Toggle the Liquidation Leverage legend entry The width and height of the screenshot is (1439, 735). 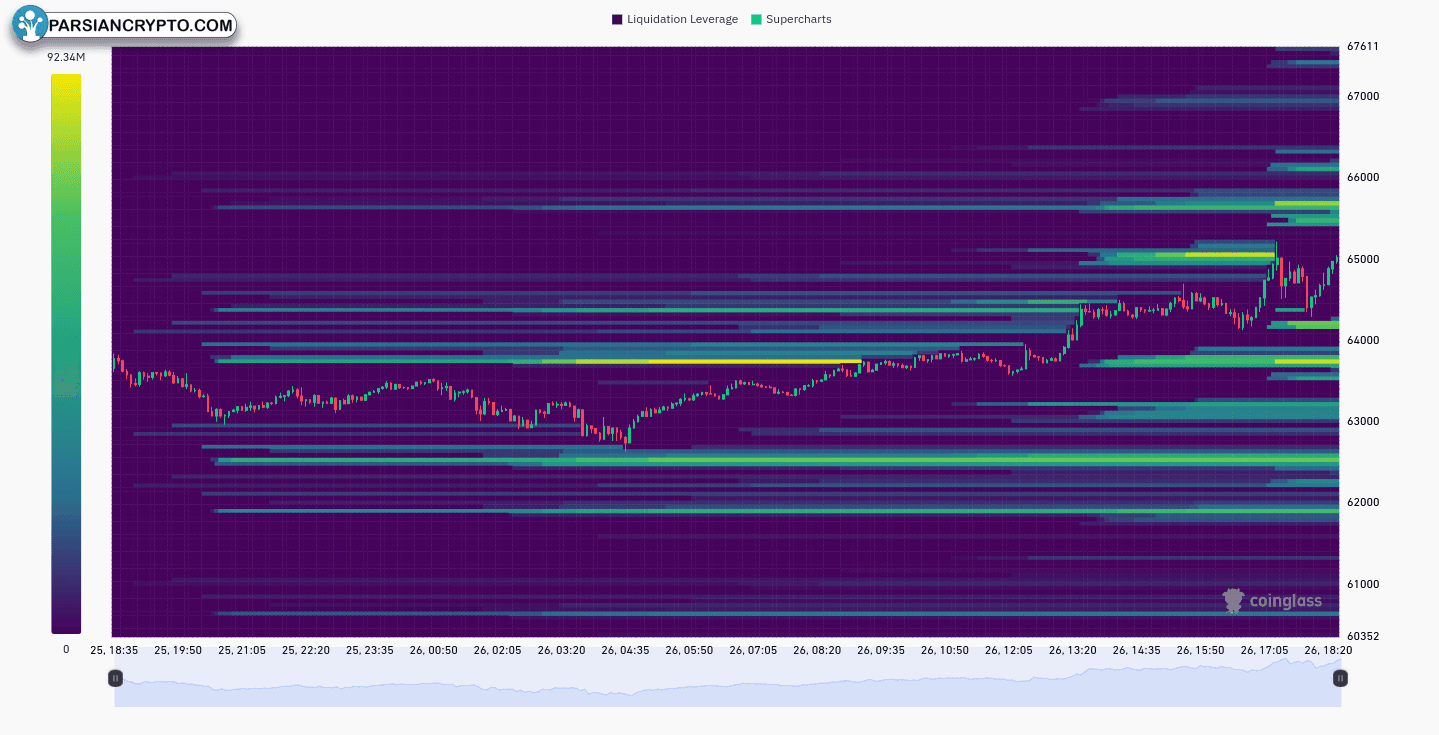[x=675, y=19]
